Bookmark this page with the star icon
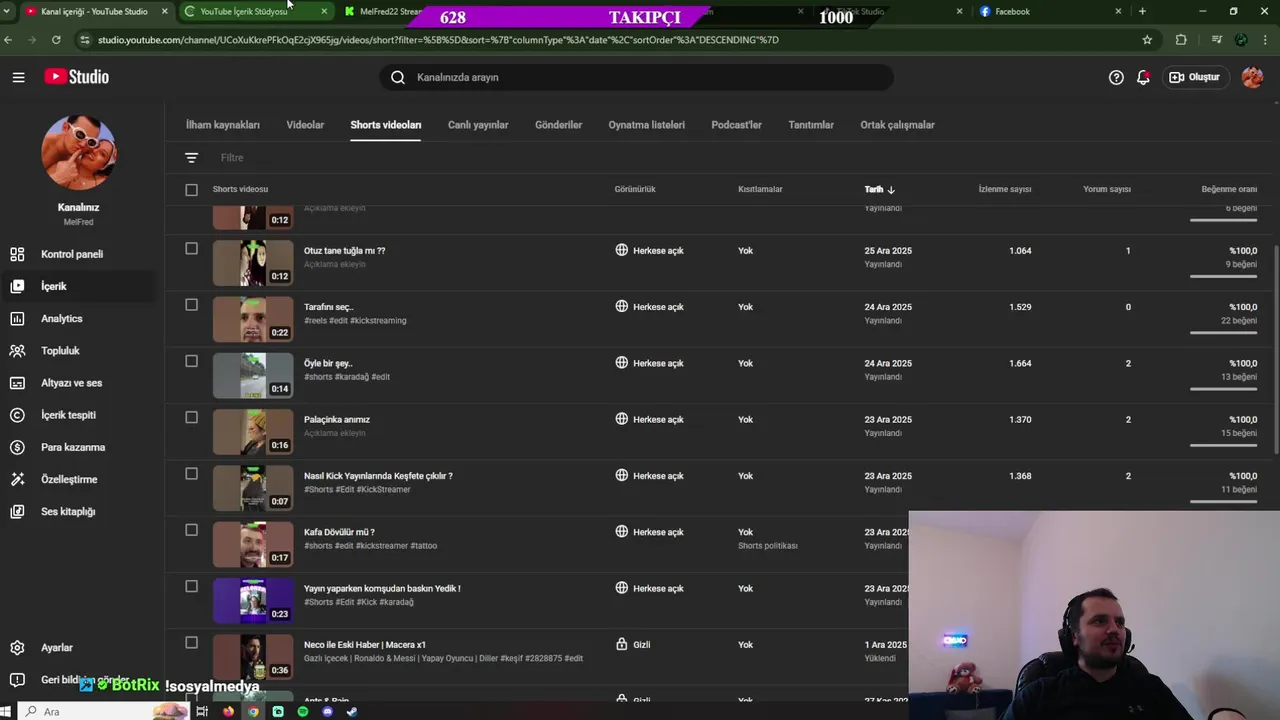This screenshot has width=1280, height=720. 1147,40
